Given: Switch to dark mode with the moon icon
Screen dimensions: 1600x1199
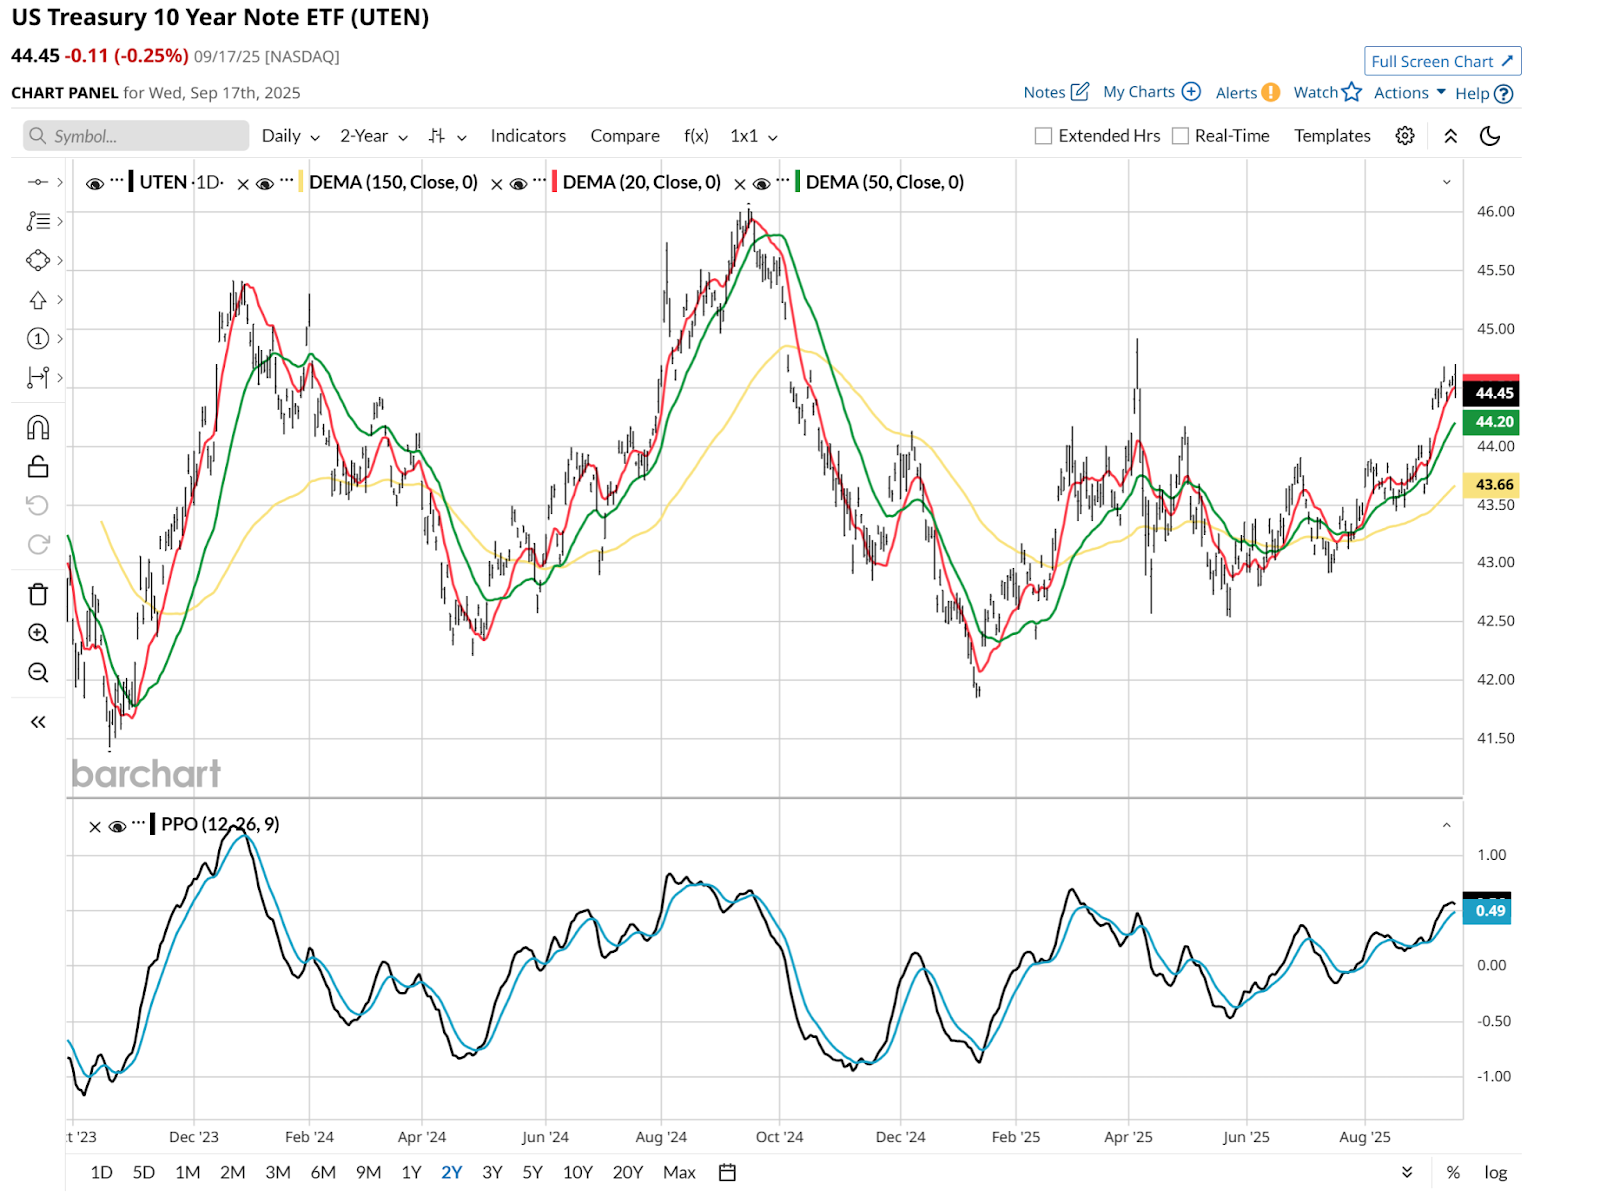Looking at the screenshot, I should tap(1490, 136).
